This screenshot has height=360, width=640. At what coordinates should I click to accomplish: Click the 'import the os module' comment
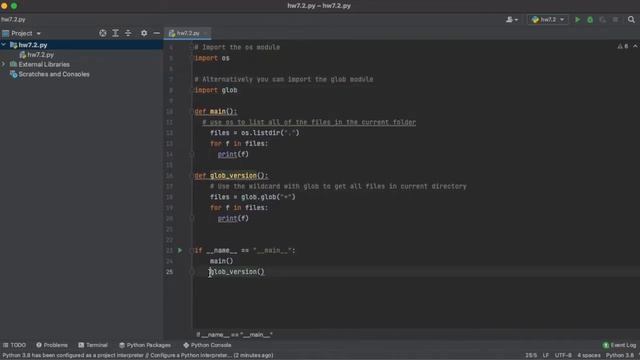pos(237,47)
